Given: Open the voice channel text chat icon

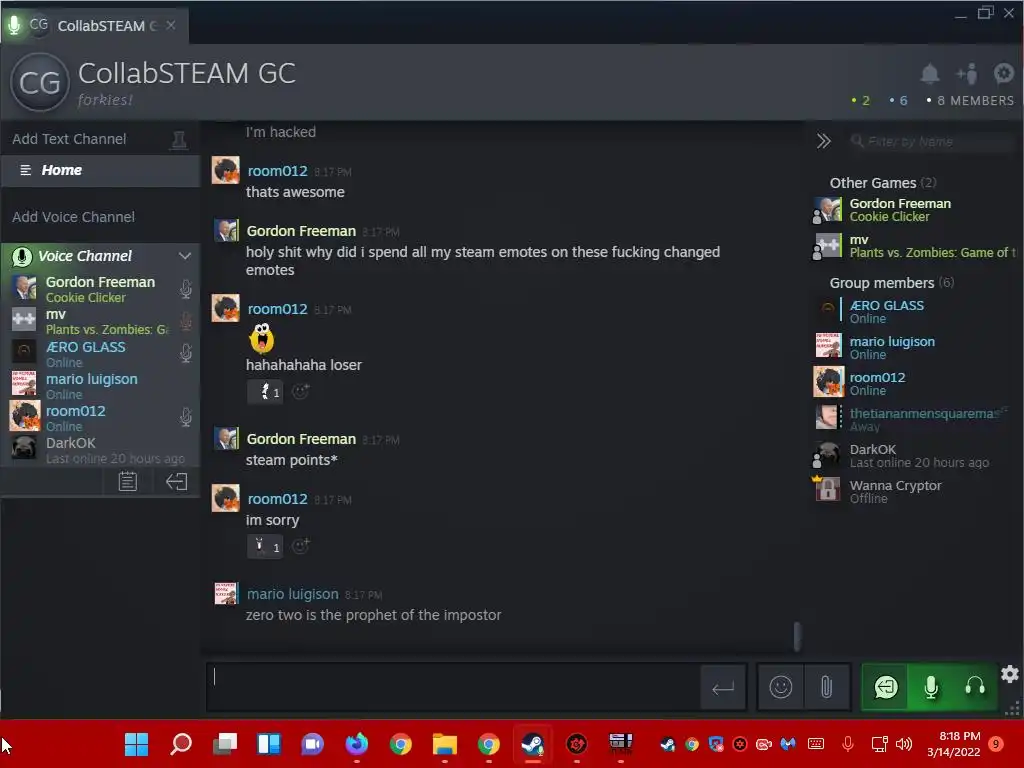Looking at the screenshot, I should pyautogui.click(x=127, y=482).
